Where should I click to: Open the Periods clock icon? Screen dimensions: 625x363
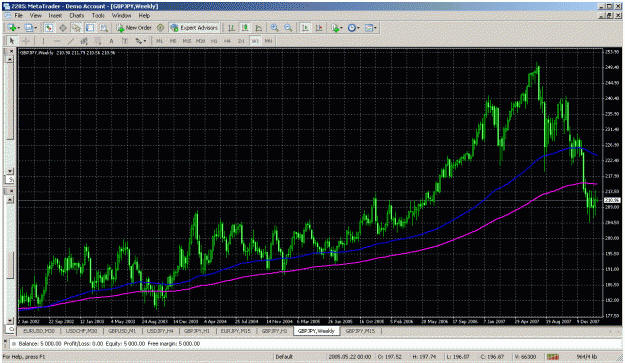coord(352,28)
